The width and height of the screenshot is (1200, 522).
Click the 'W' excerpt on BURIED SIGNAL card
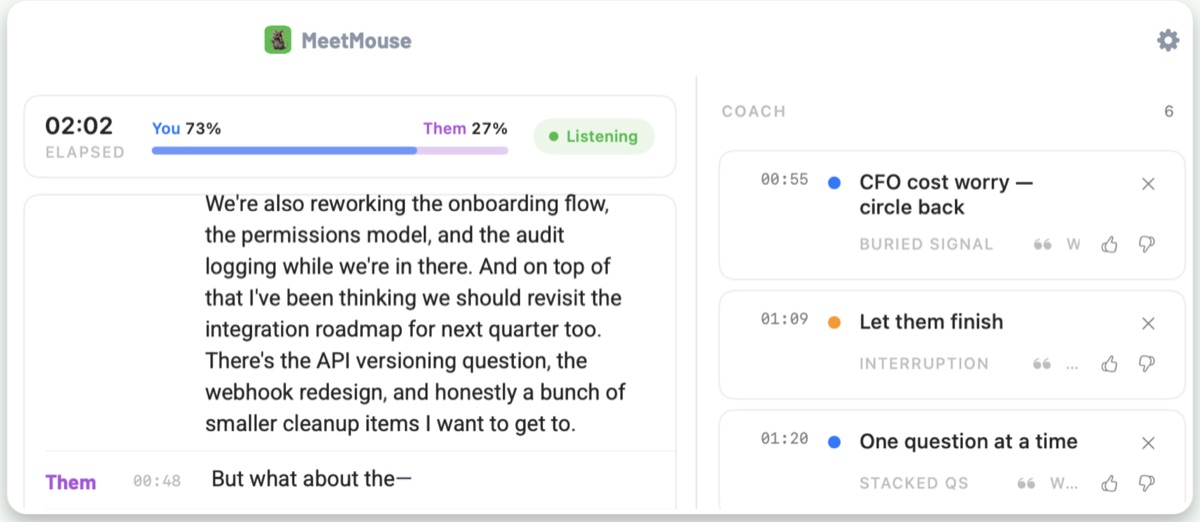click(x=1074, y=244)
